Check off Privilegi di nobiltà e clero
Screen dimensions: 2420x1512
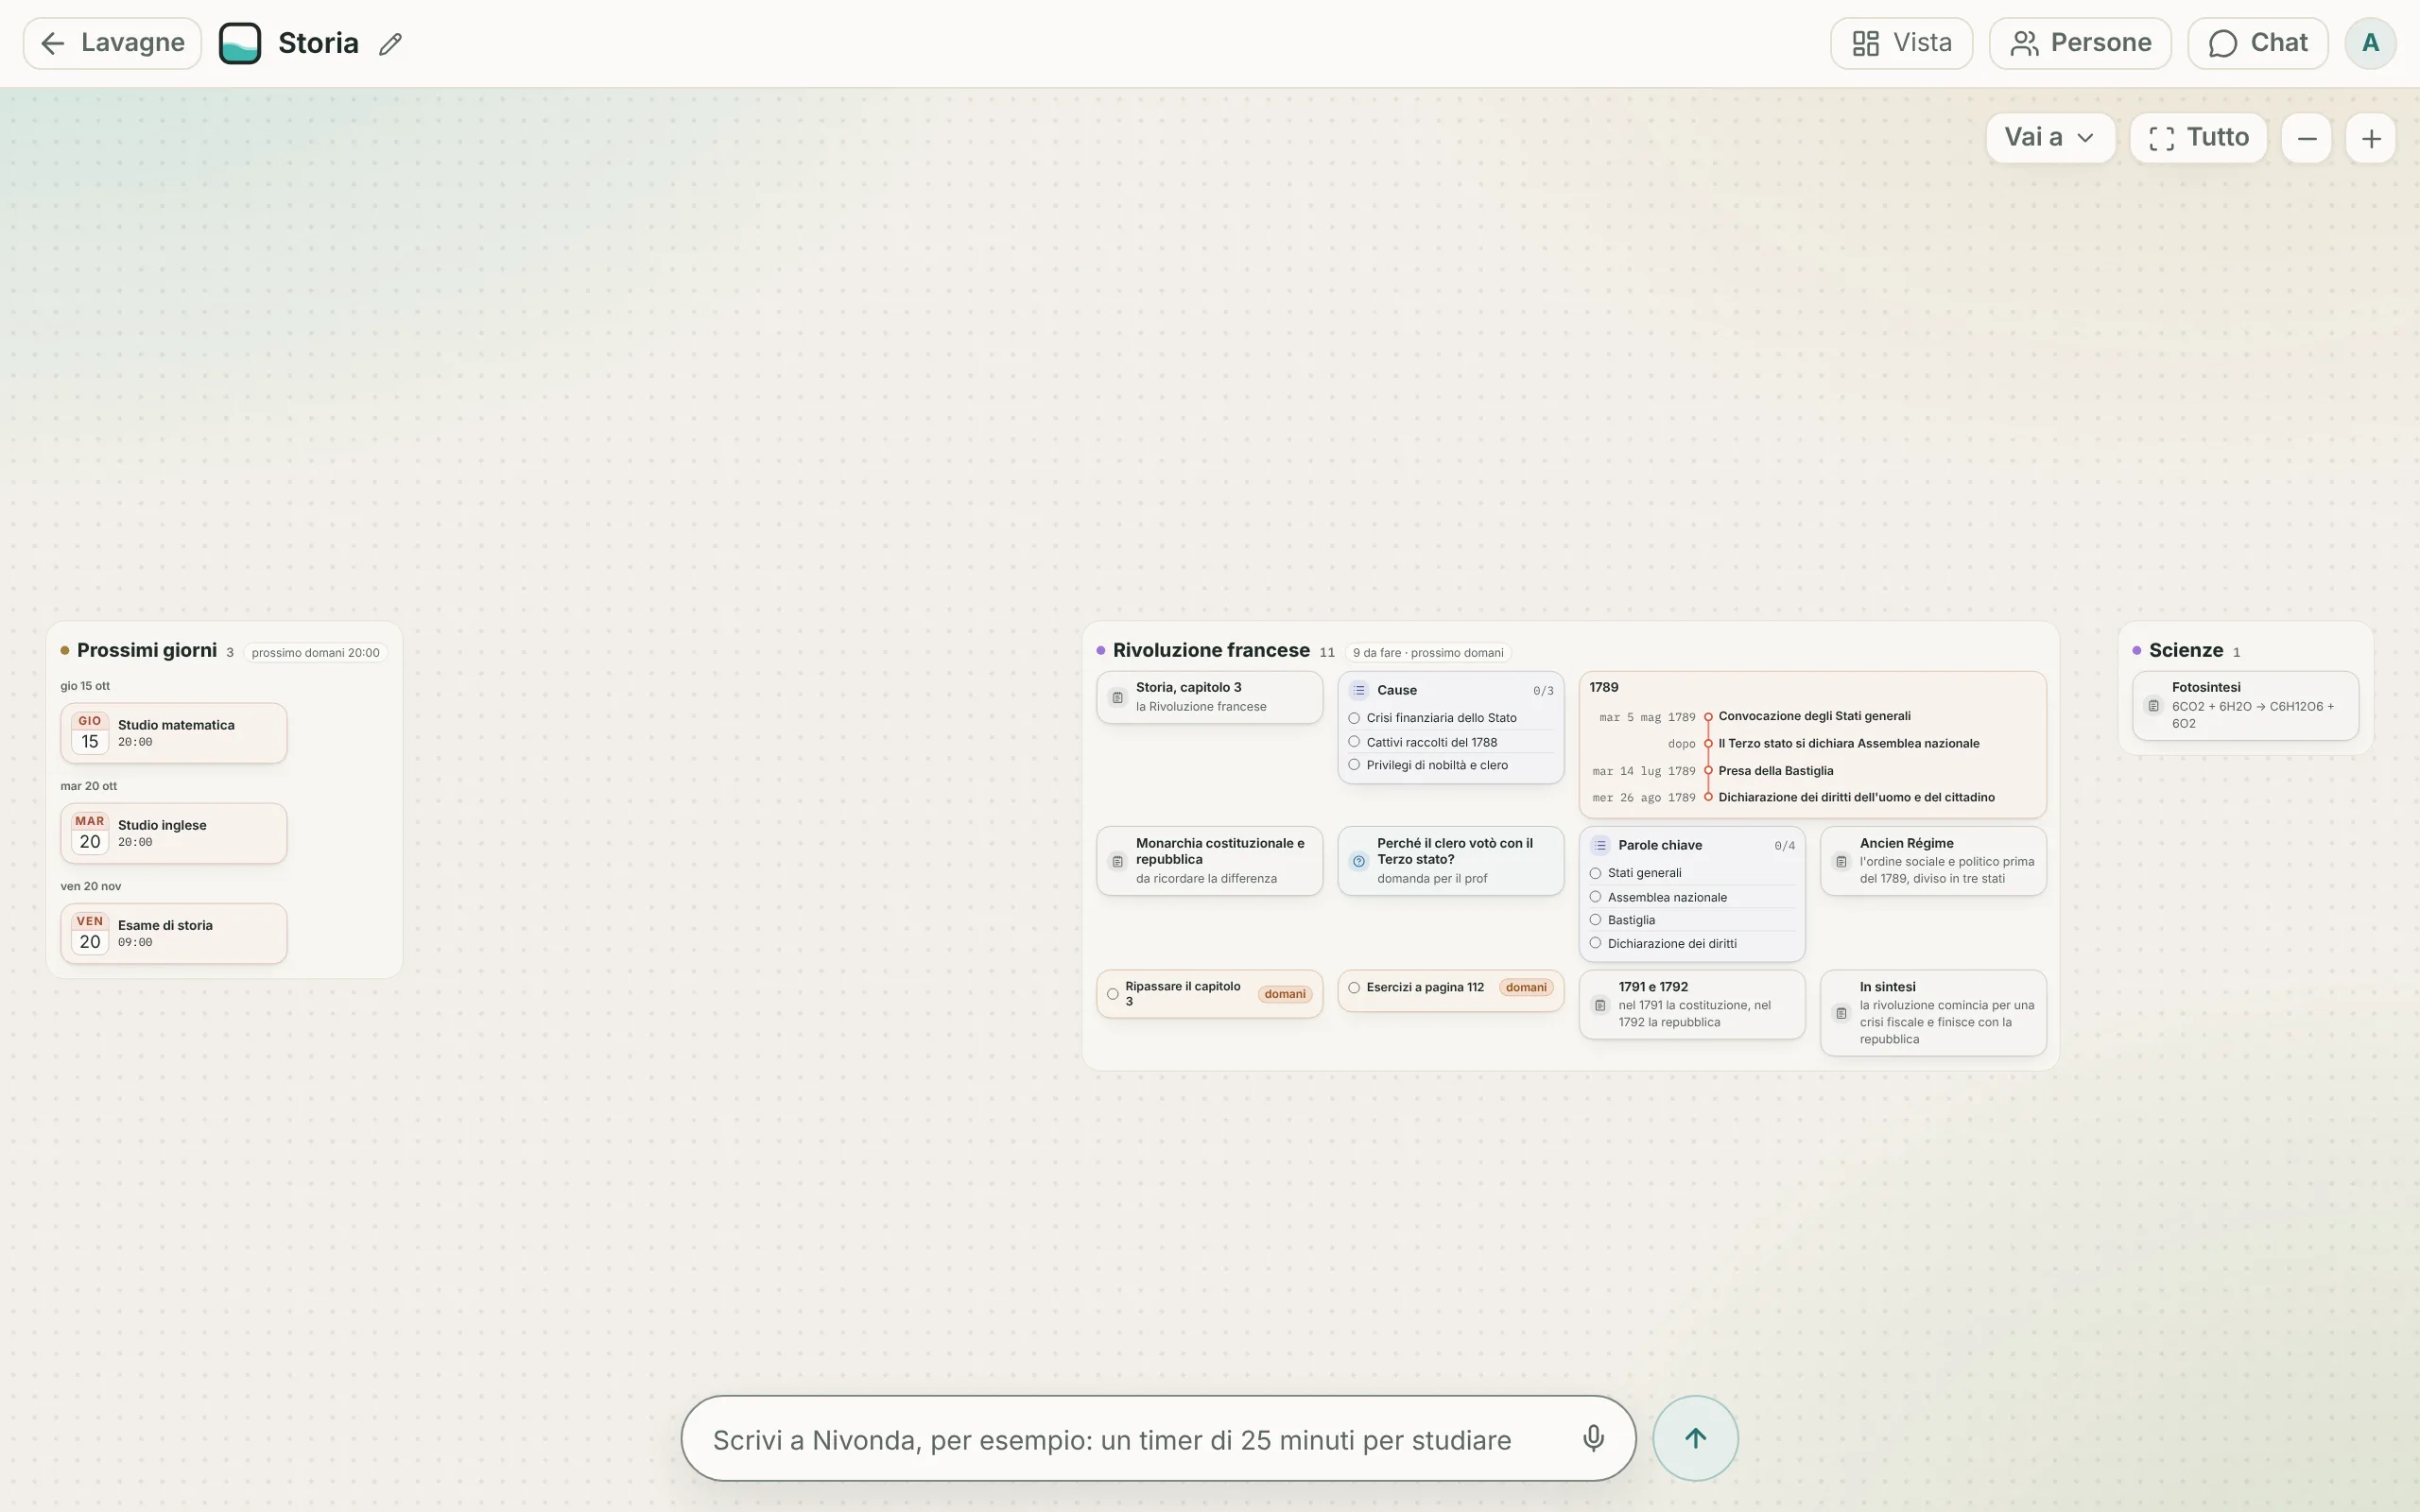point(1354,765)
